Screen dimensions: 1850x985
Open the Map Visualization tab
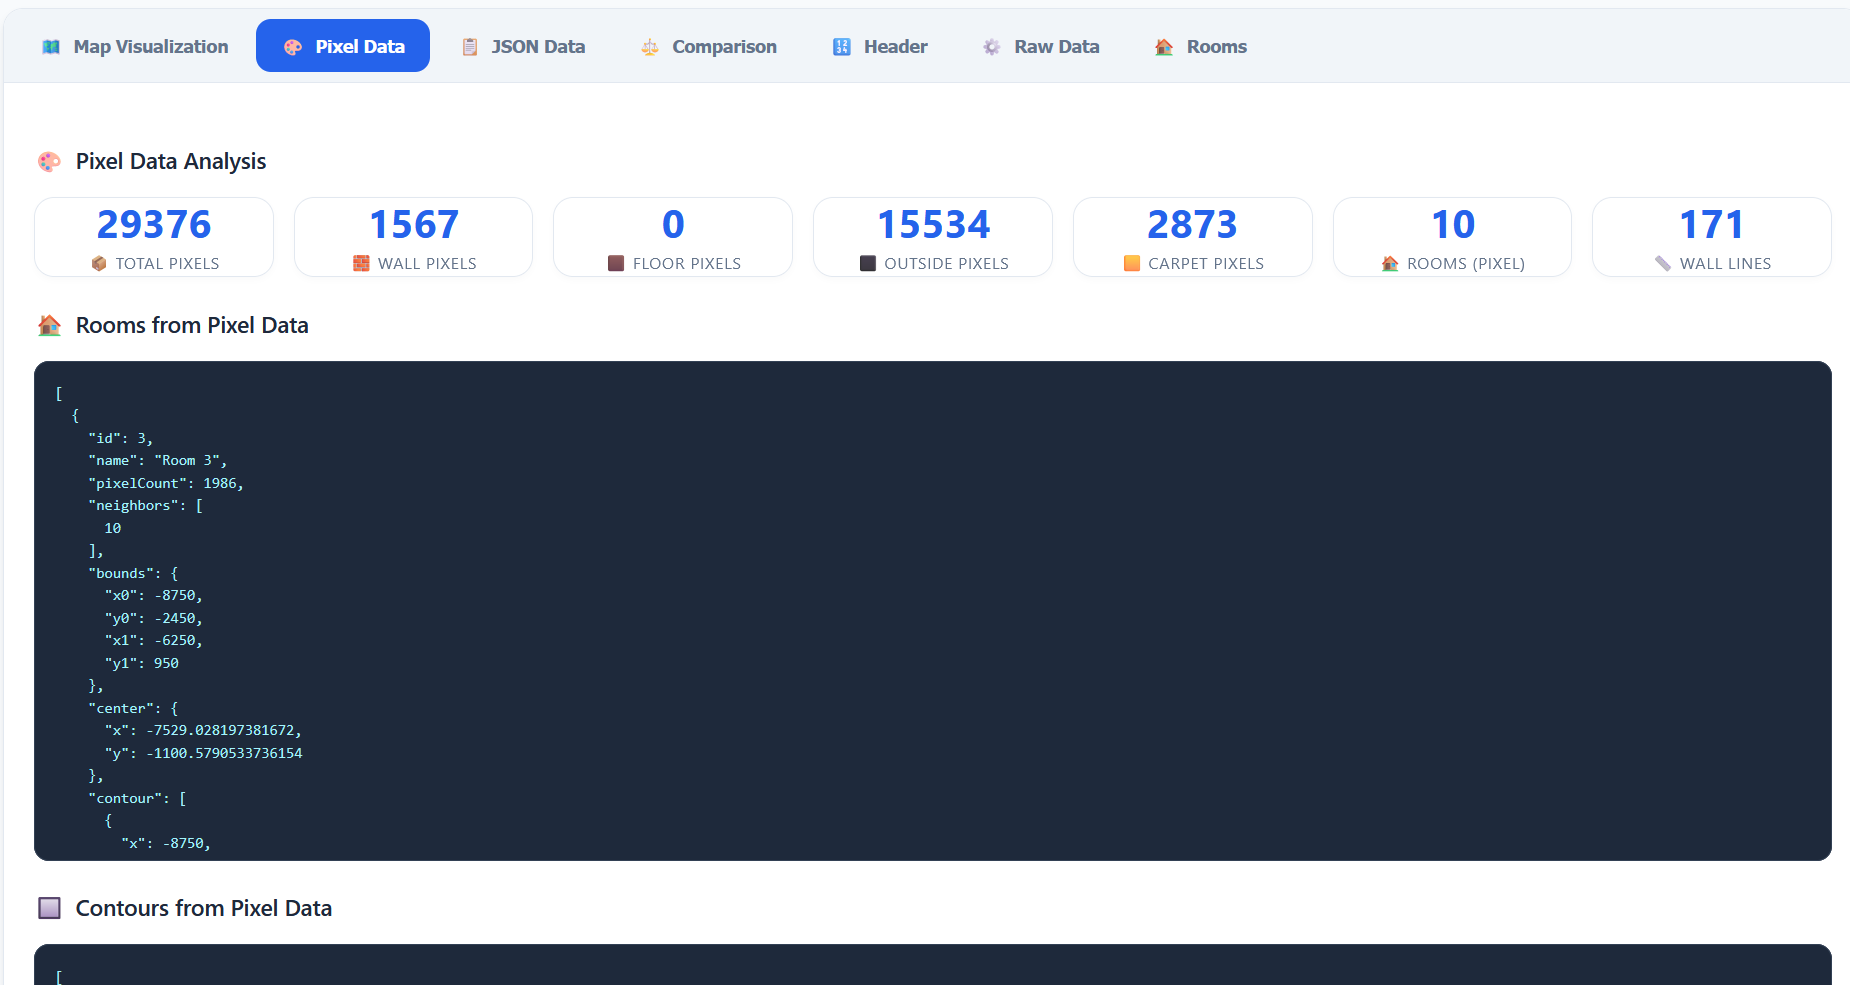135,46
